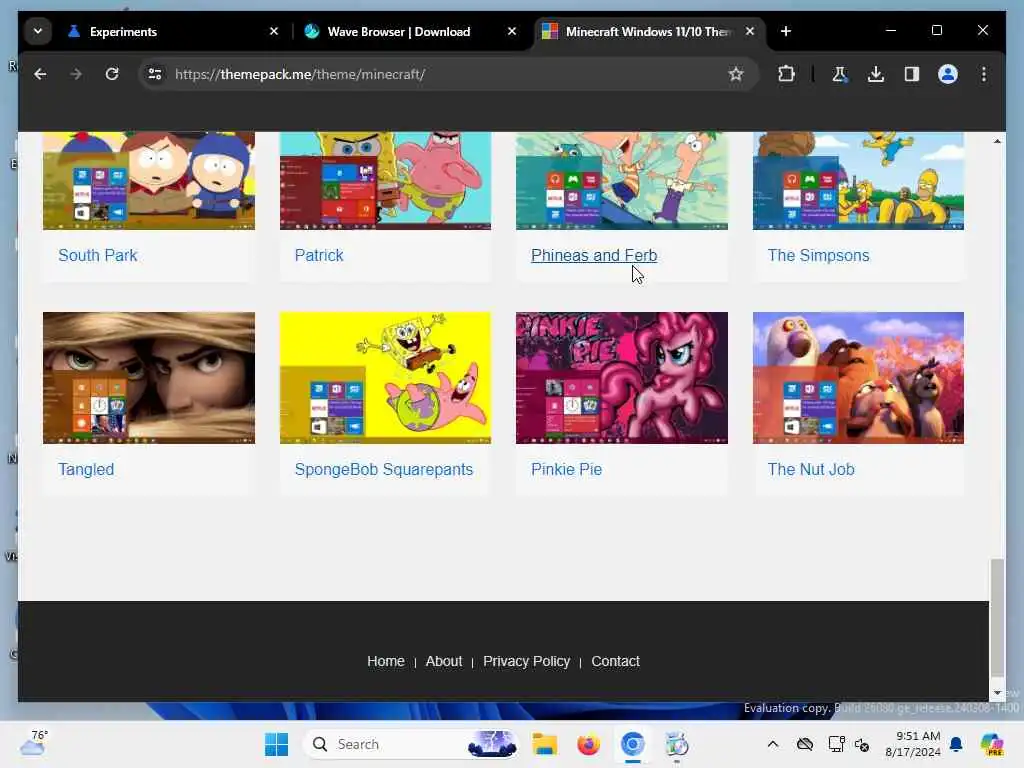Open the Copilot preview taskbar icon
The height and width of the screenshot is (768, 1024).
coord(992,744)
